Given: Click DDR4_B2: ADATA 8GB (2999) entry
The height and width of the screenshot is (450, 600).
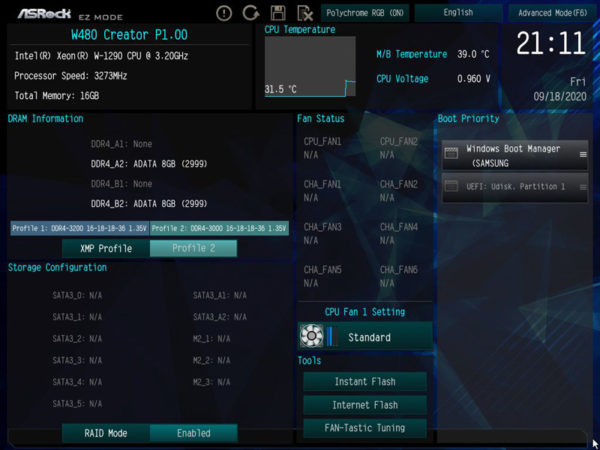Looking at the screenshot, I should pos(149,204).
